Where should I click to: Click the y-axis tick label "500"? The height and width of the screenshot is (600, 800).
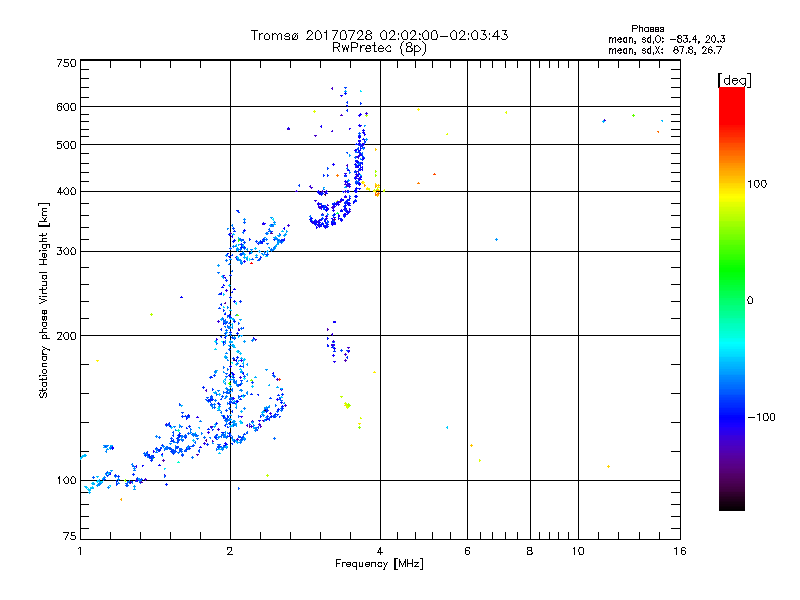pos(66,145)
